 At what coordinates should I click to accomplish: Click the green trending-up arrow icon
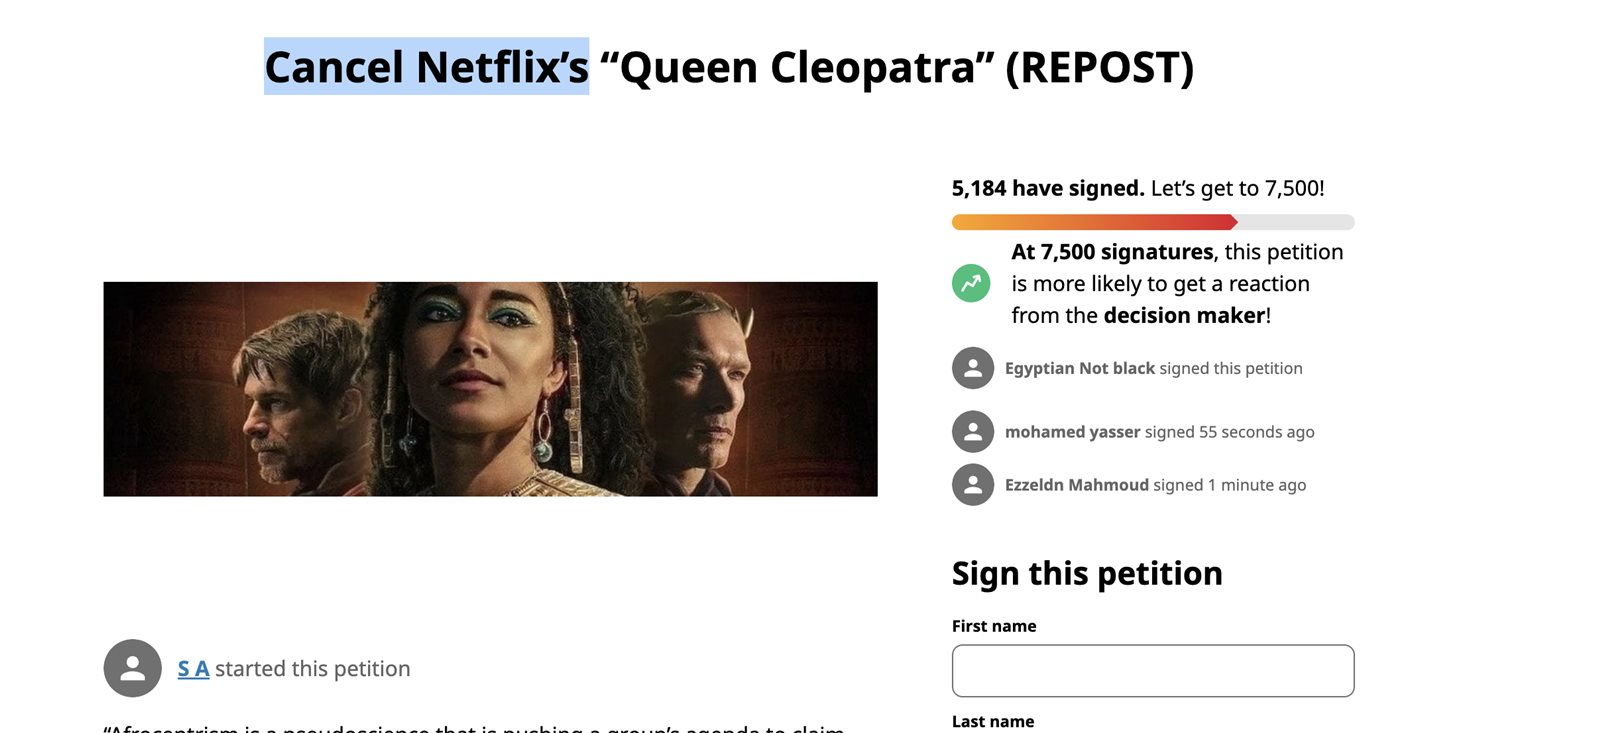point(971,284)
